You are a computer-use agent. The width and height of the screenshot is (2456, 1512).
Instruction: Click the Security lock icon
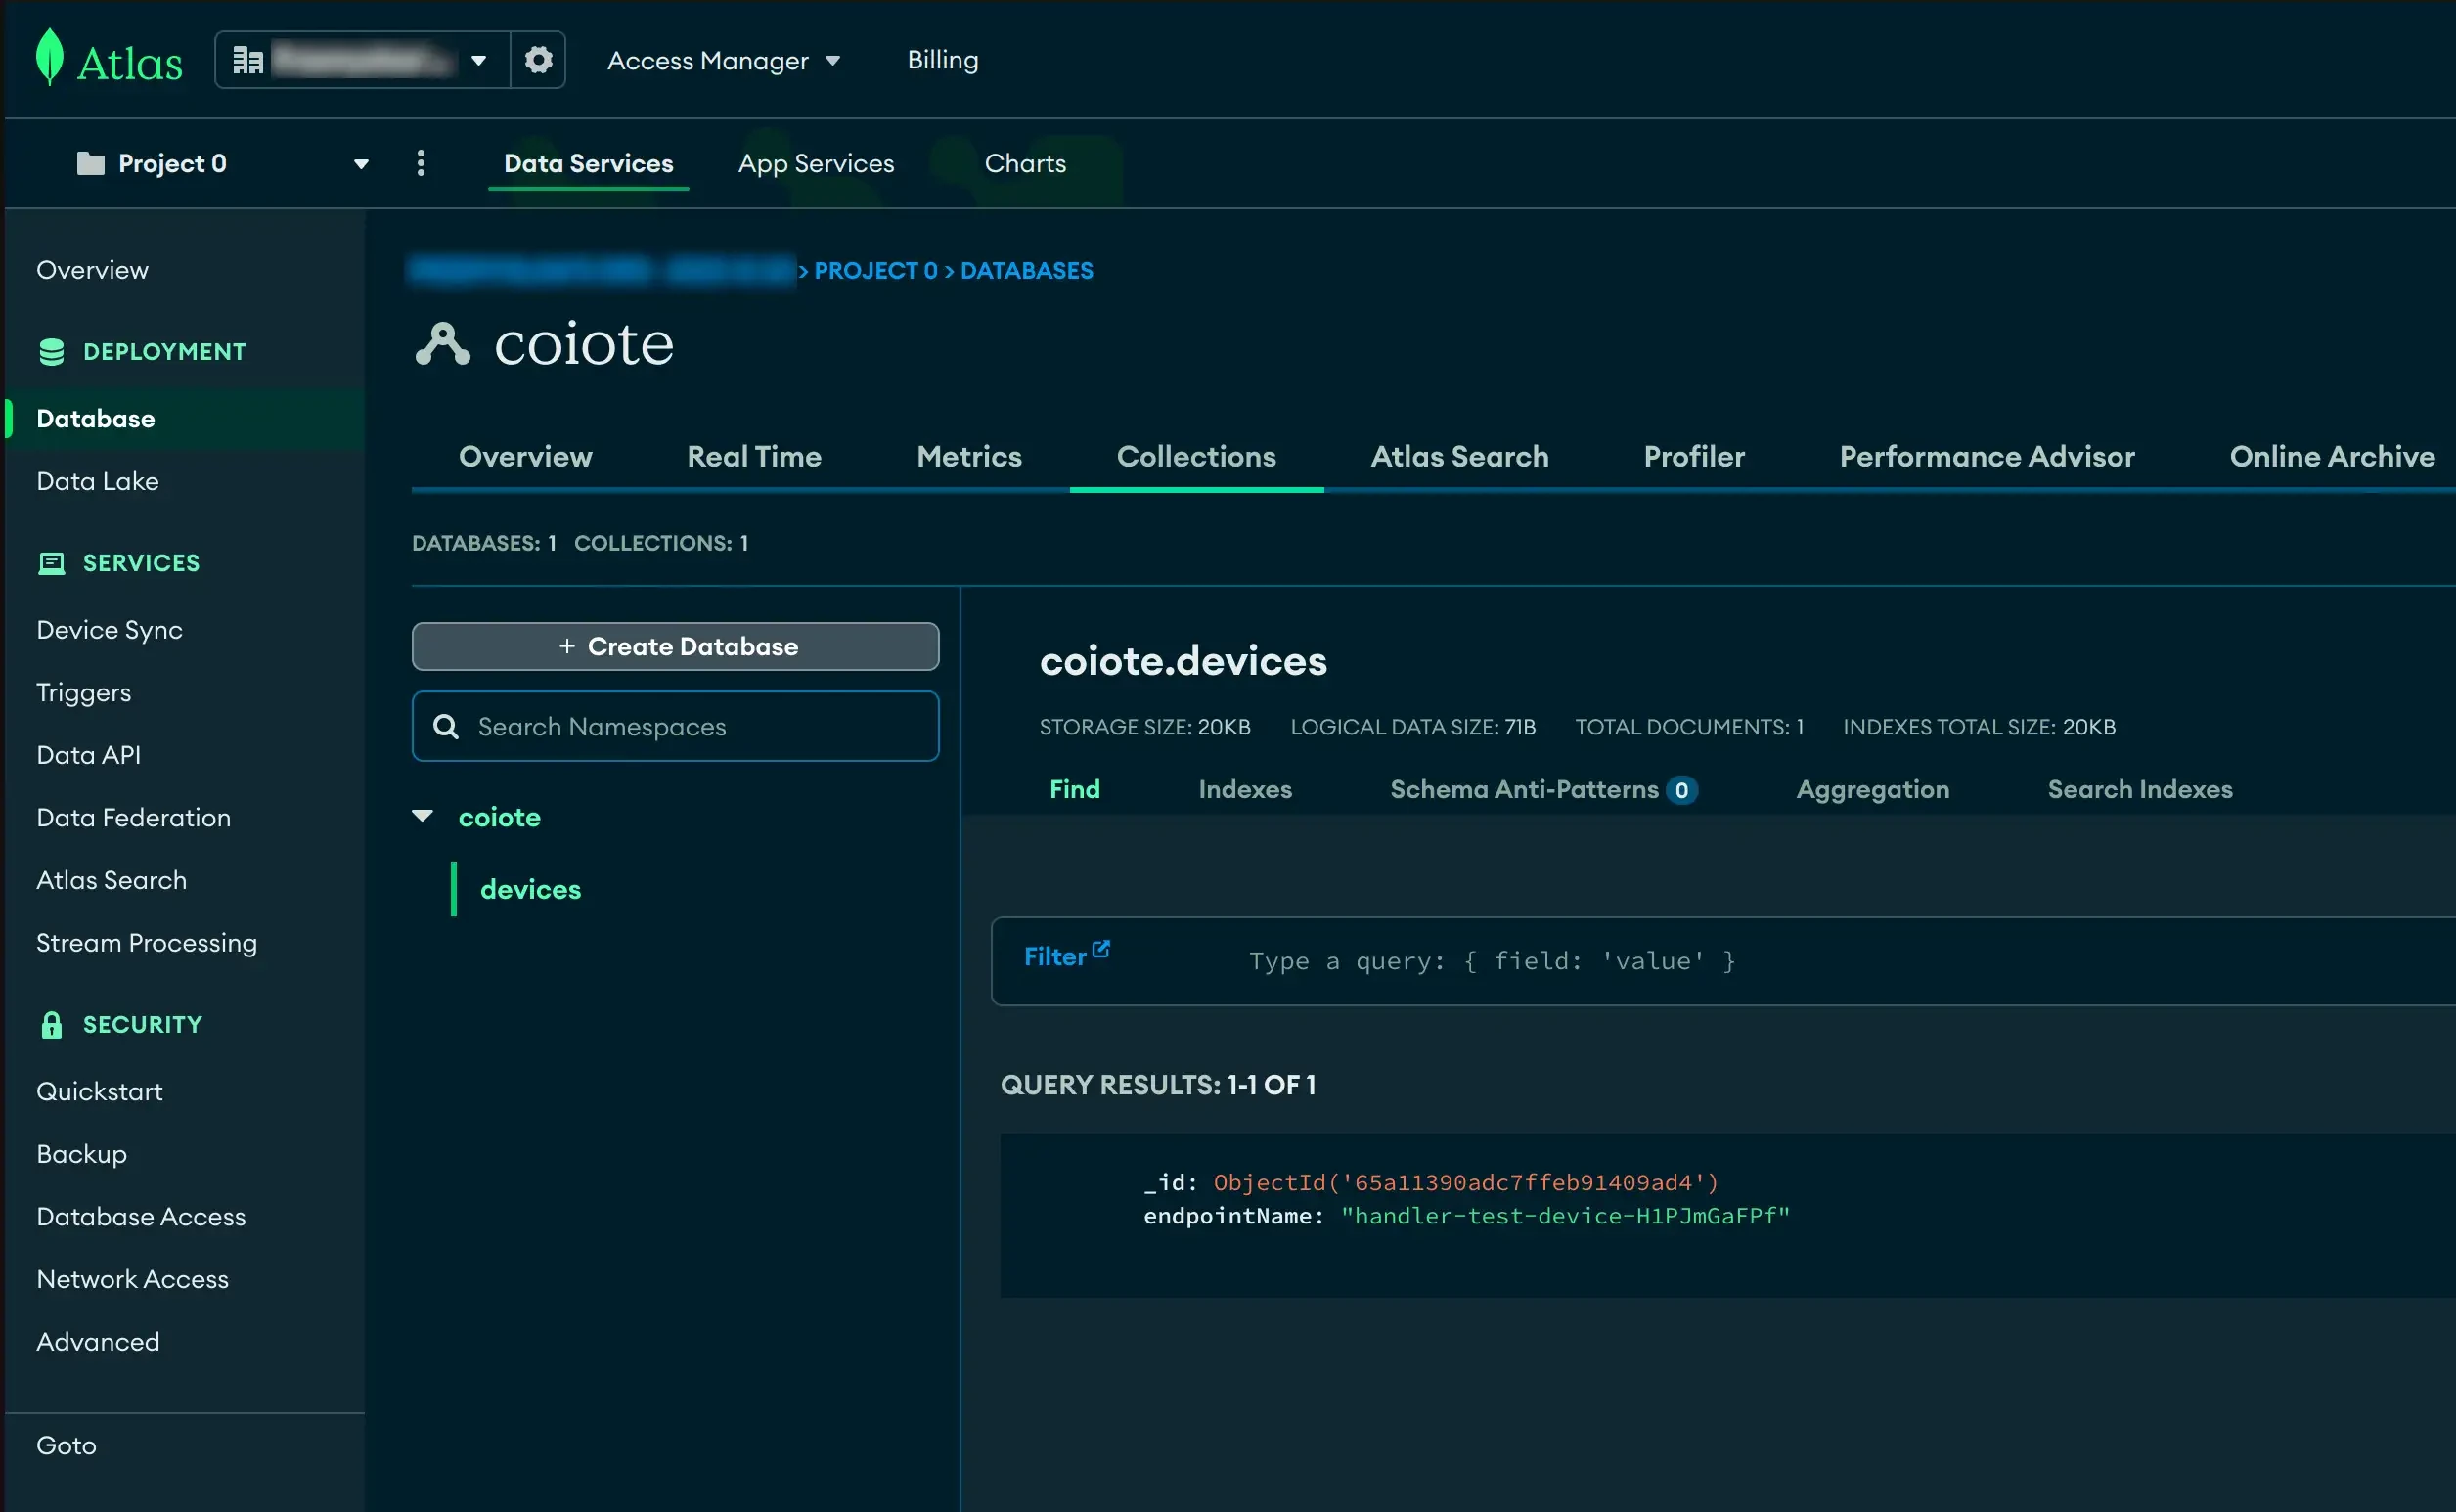point(52,1025)
